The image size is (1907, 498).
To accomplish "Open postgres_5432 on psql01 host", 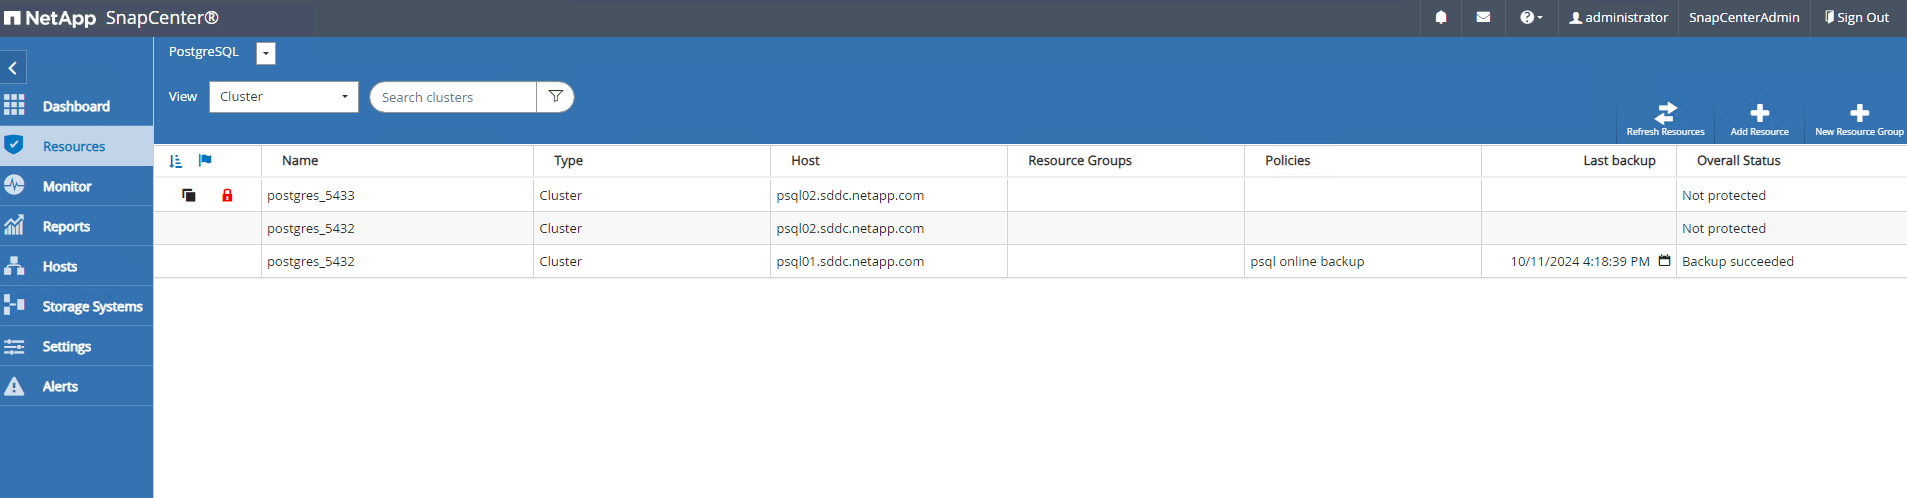I will click(x=311, y=261).
